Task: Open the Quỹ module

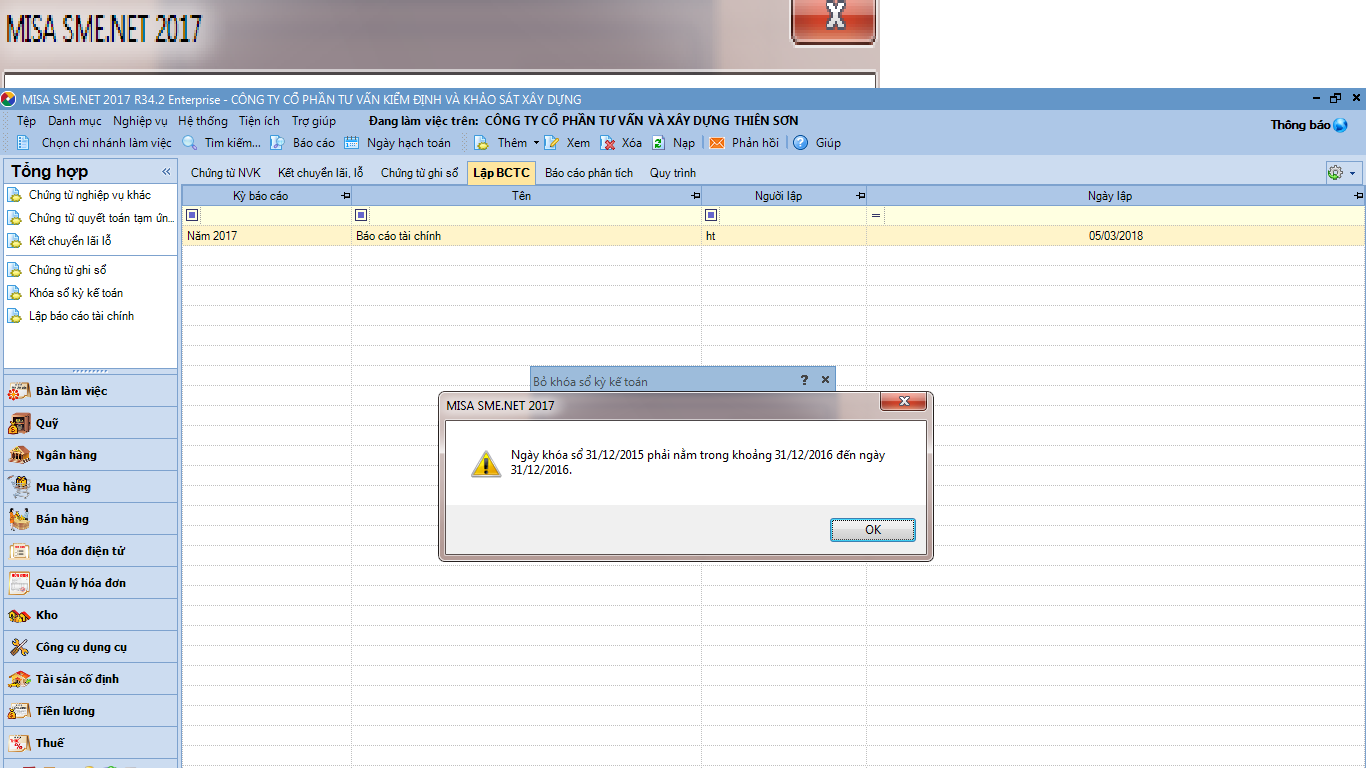Action: coord(91,423)
